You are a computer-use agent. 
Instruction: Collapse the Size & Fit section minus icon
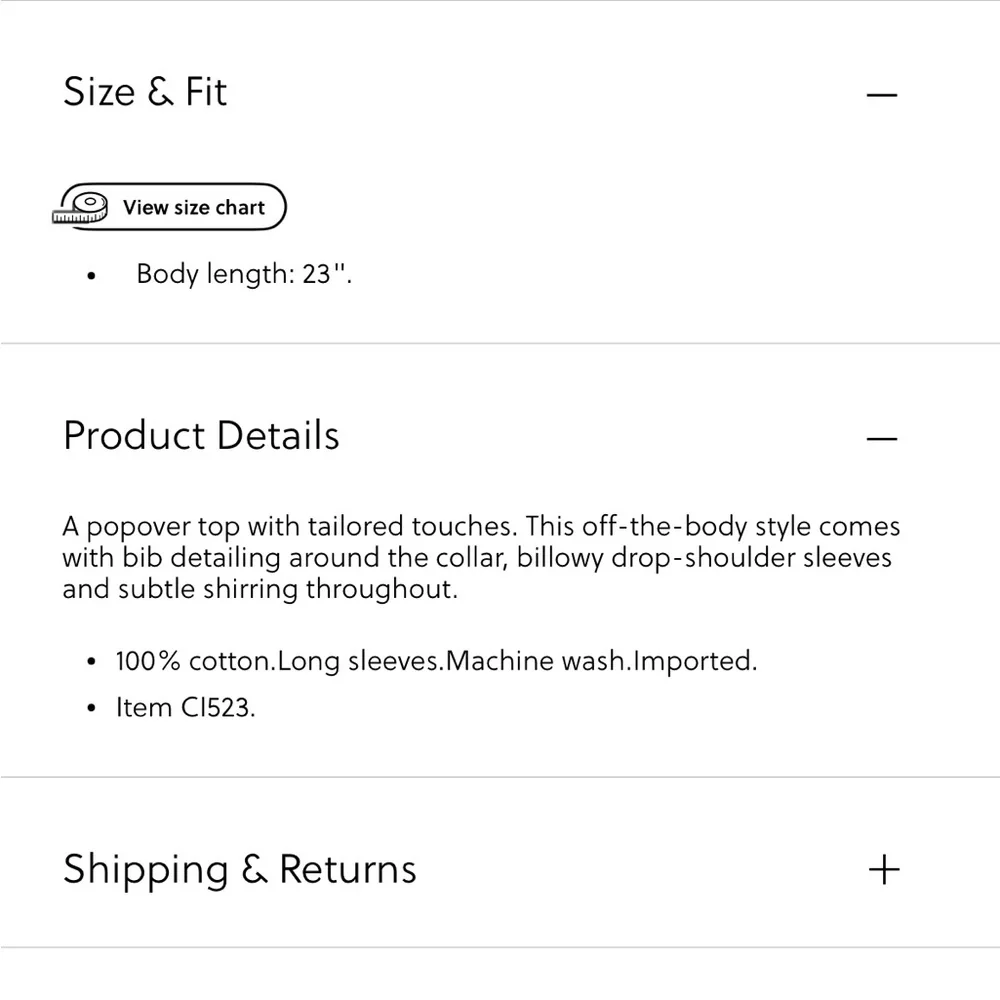click(x=882, y=95)
